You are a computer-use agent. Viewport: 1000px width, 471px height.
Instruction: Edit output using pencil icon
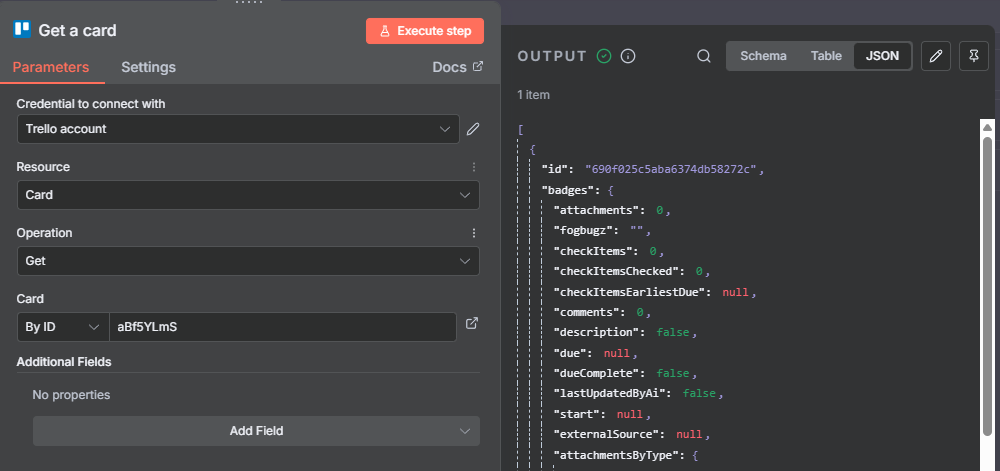(x=935, y=56)
